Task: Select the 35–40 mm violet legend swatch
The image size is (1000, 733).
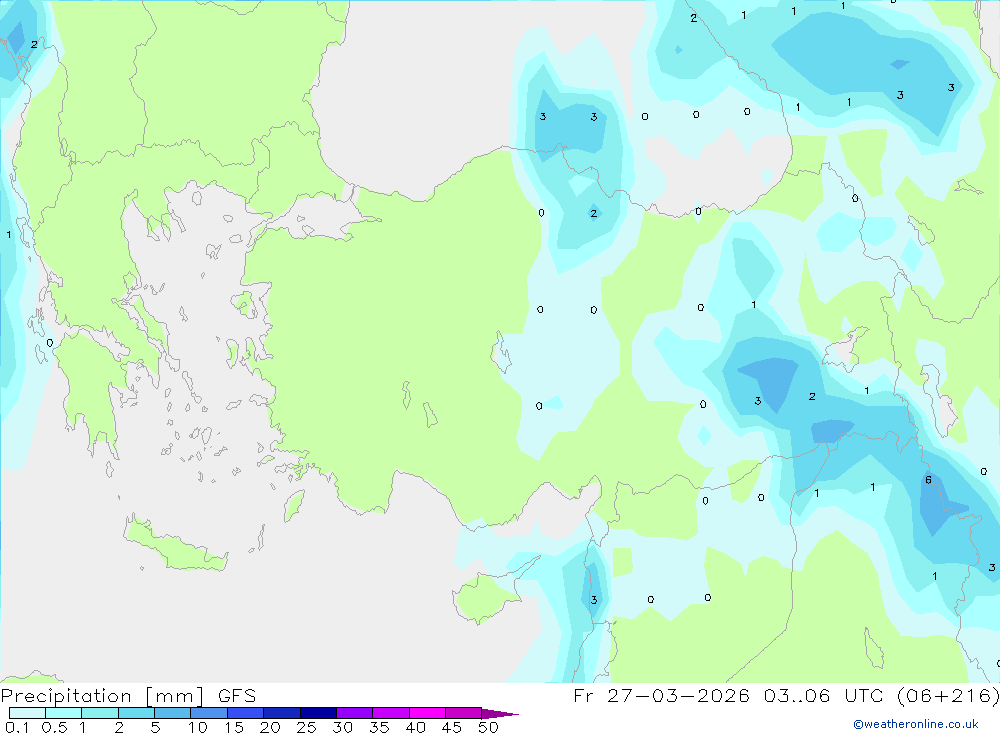Action: click(x=391, y=713)
